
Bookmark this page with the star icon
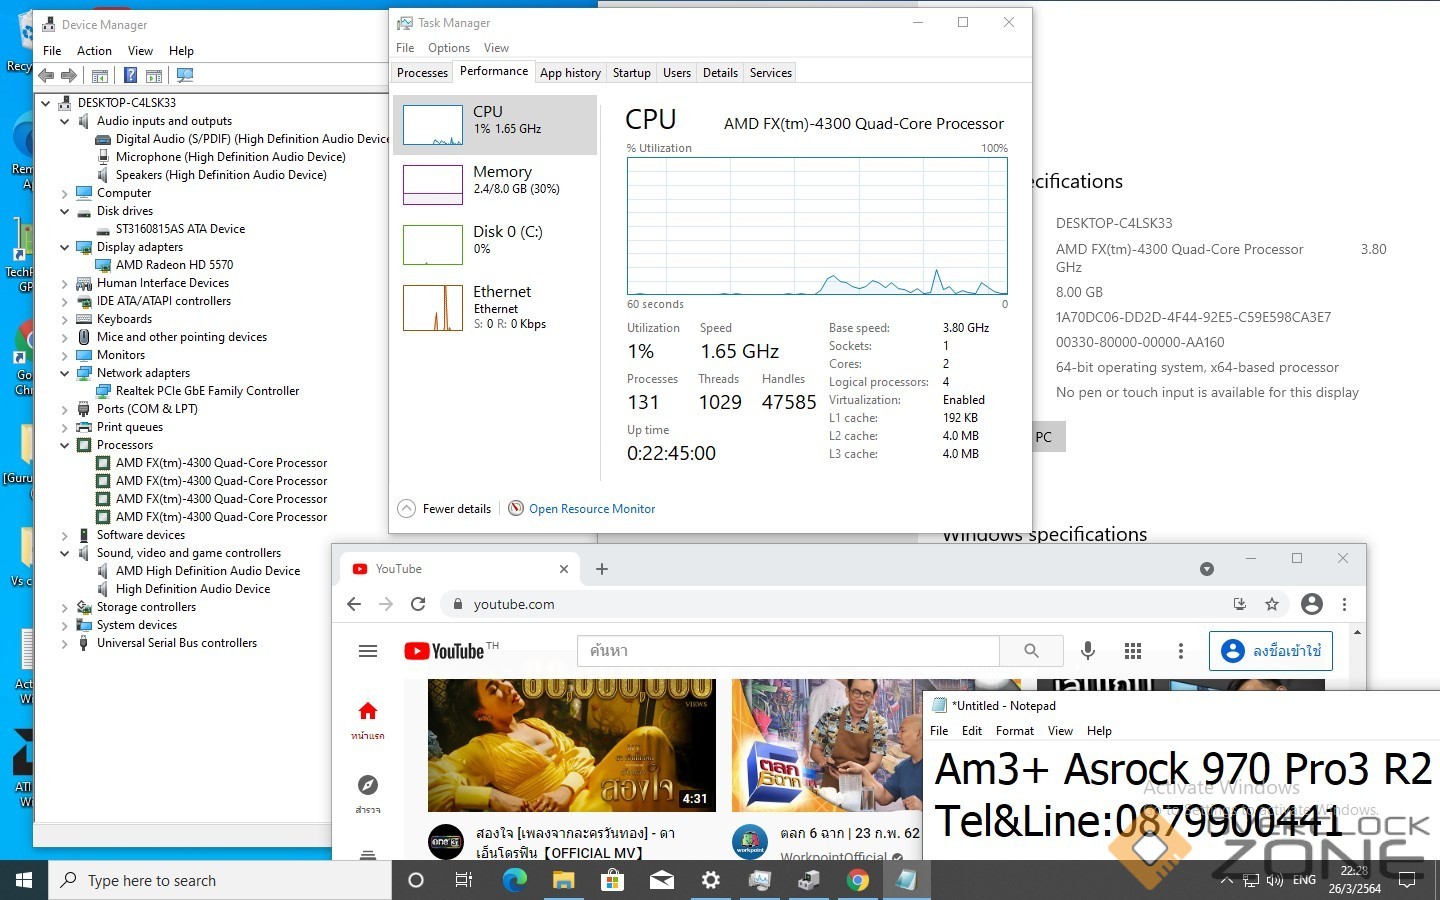point(1272,604)
